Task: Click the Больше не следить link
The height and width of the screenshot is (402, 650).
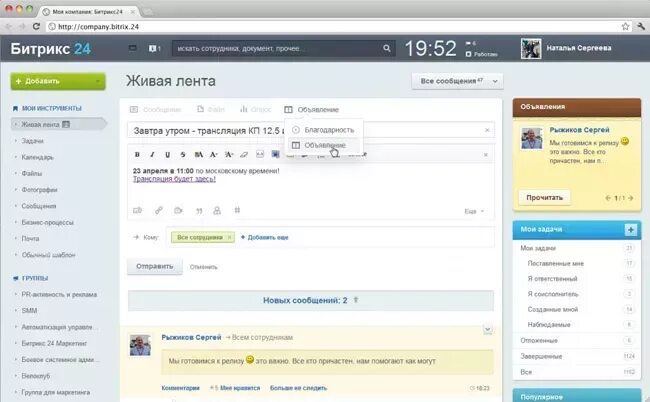Action: coord(298,388)
